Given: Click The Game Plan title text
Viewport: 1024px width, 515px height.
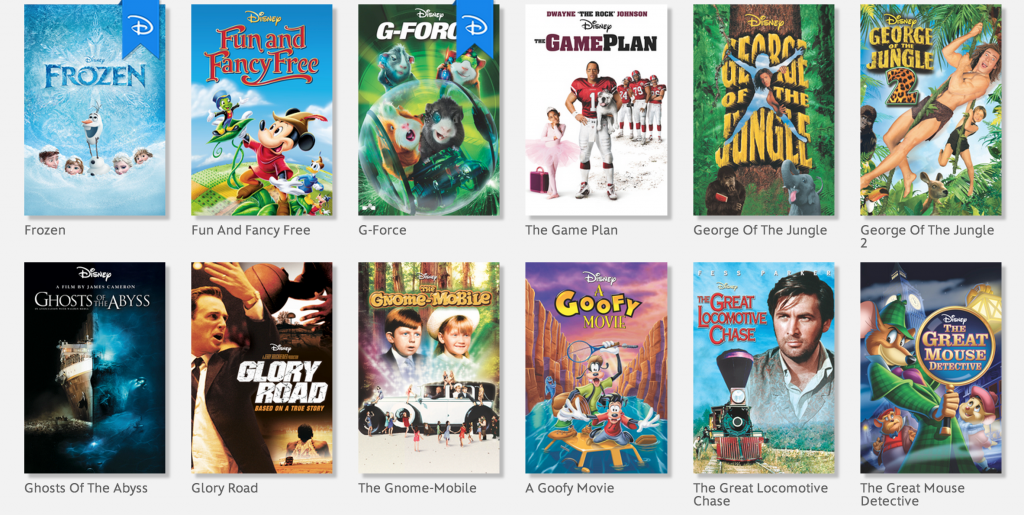Looking at the screenshot, I should (x=571, y=230).
